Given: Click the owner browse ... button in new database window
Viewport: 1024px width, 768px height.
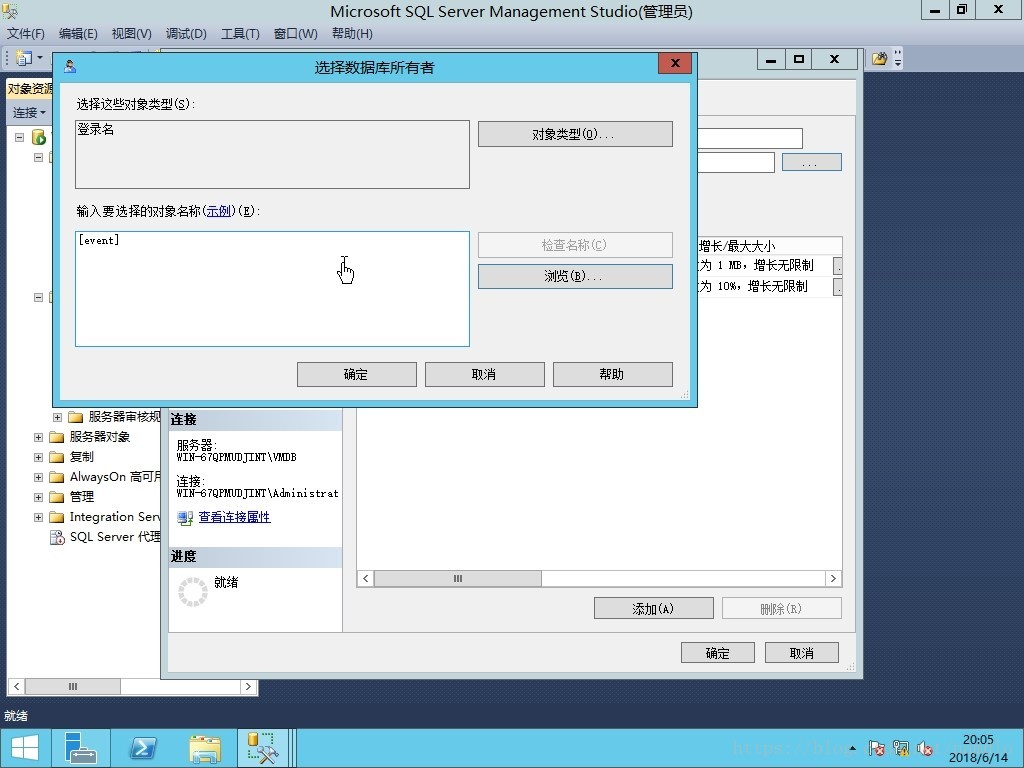Looking at the screenshot, I should pos(812,163).
